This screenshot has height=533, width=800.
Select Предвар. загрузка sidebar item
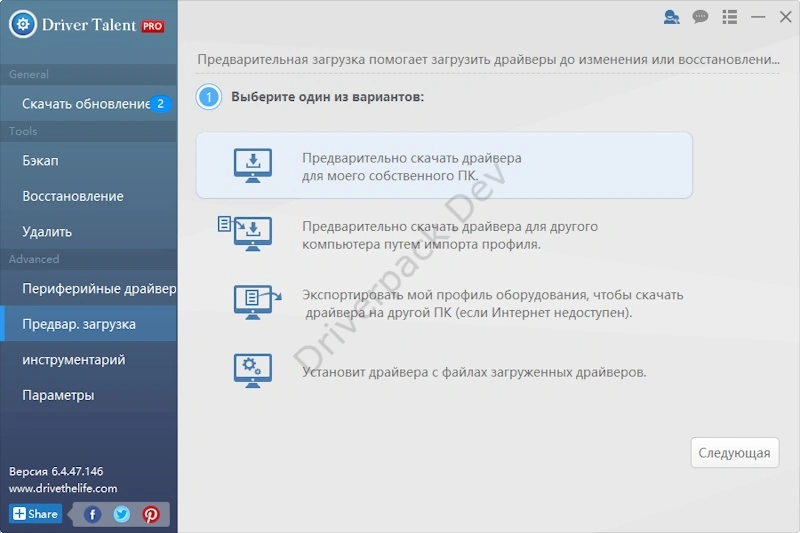click(89, 324)
